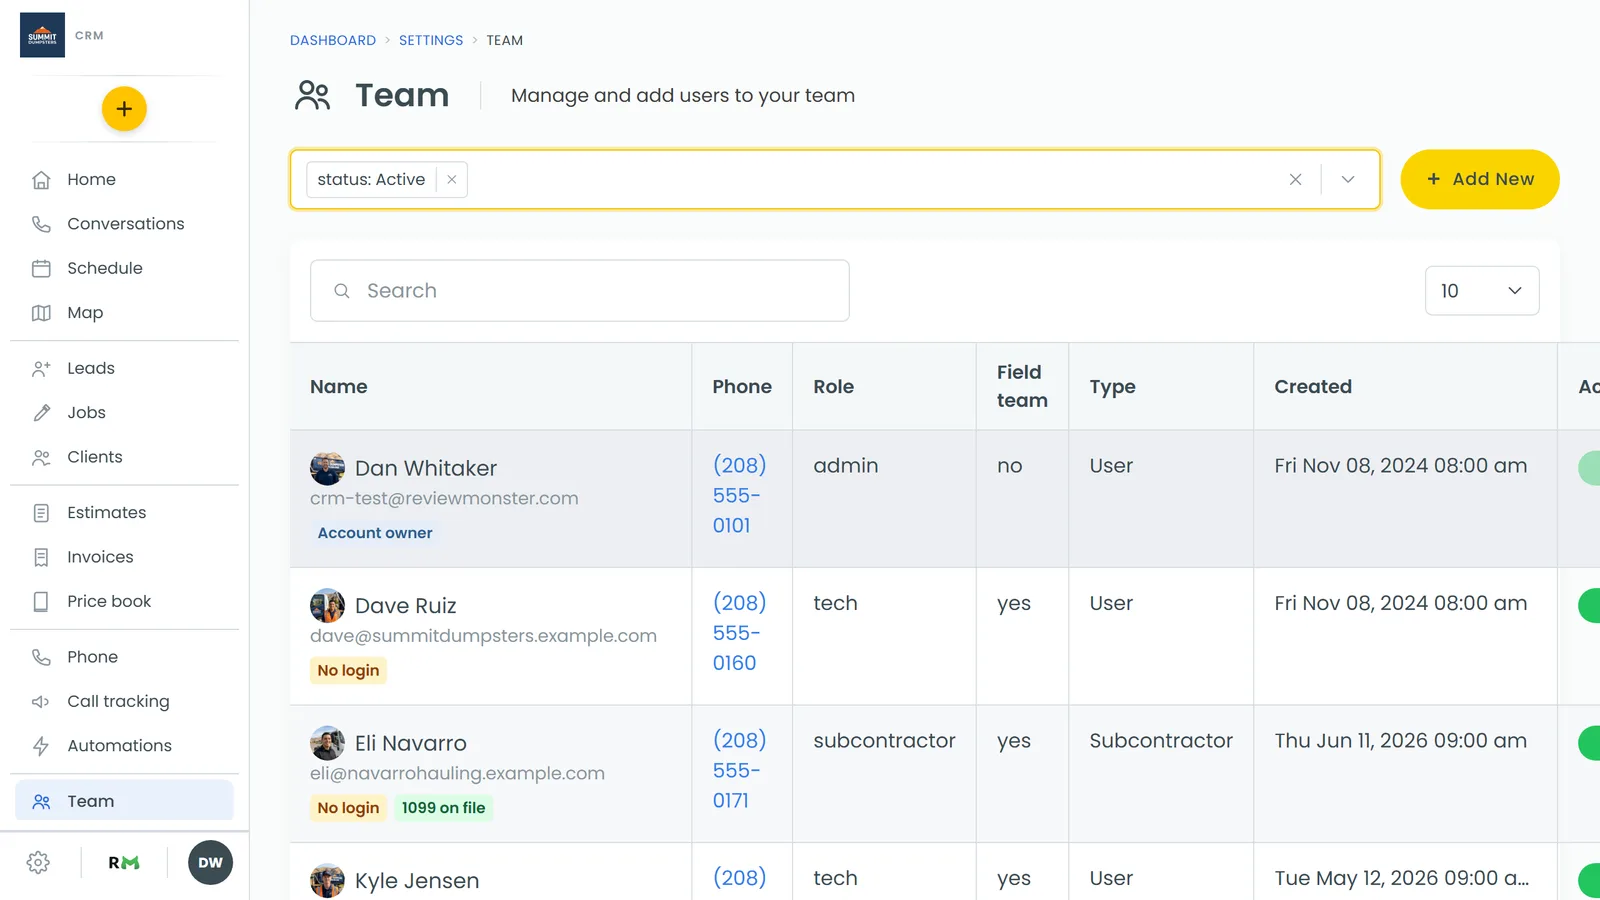
Task: Remove the status: Active filter chip
Action: pos(452,180)
